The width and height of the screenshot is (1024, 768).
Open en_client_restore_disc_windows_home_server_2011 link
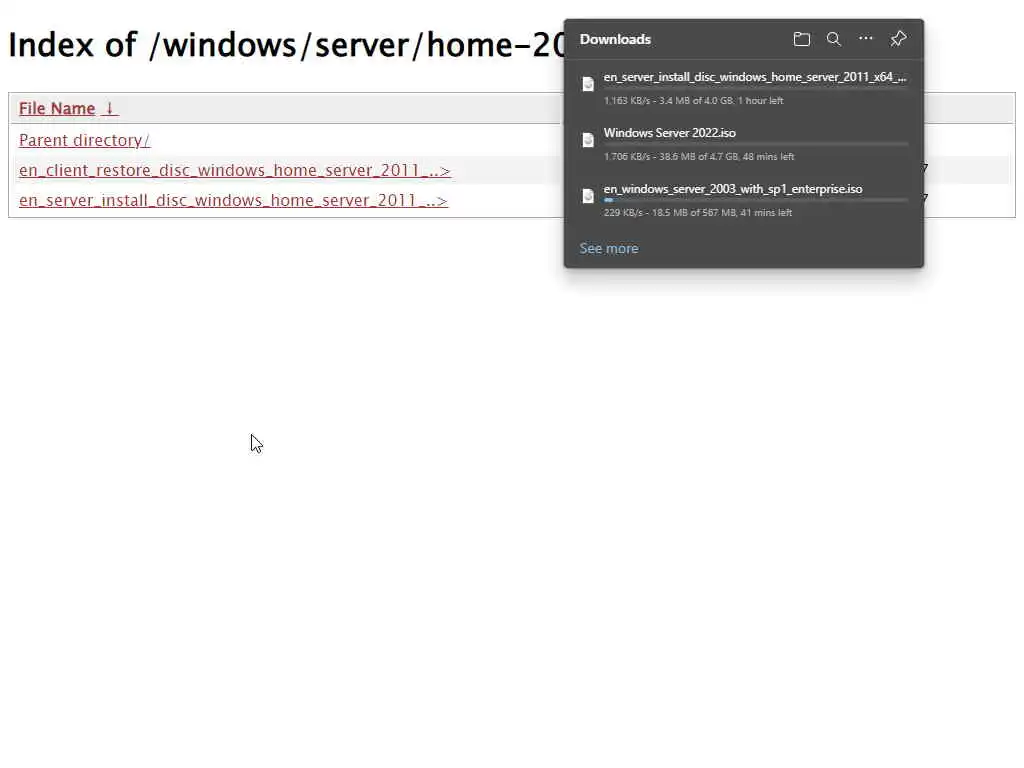(x=234, y=170)
